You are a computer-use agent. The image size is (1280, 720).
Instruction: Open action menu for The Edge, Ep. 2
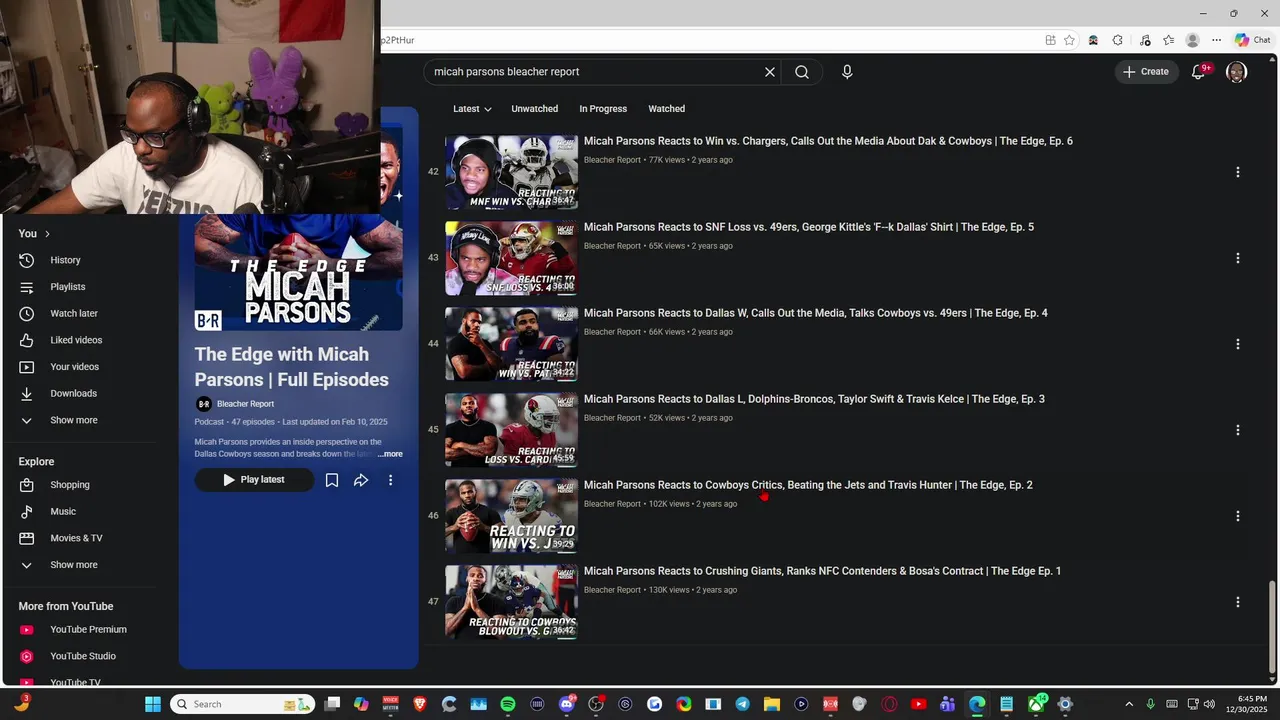click(1238, 516)
